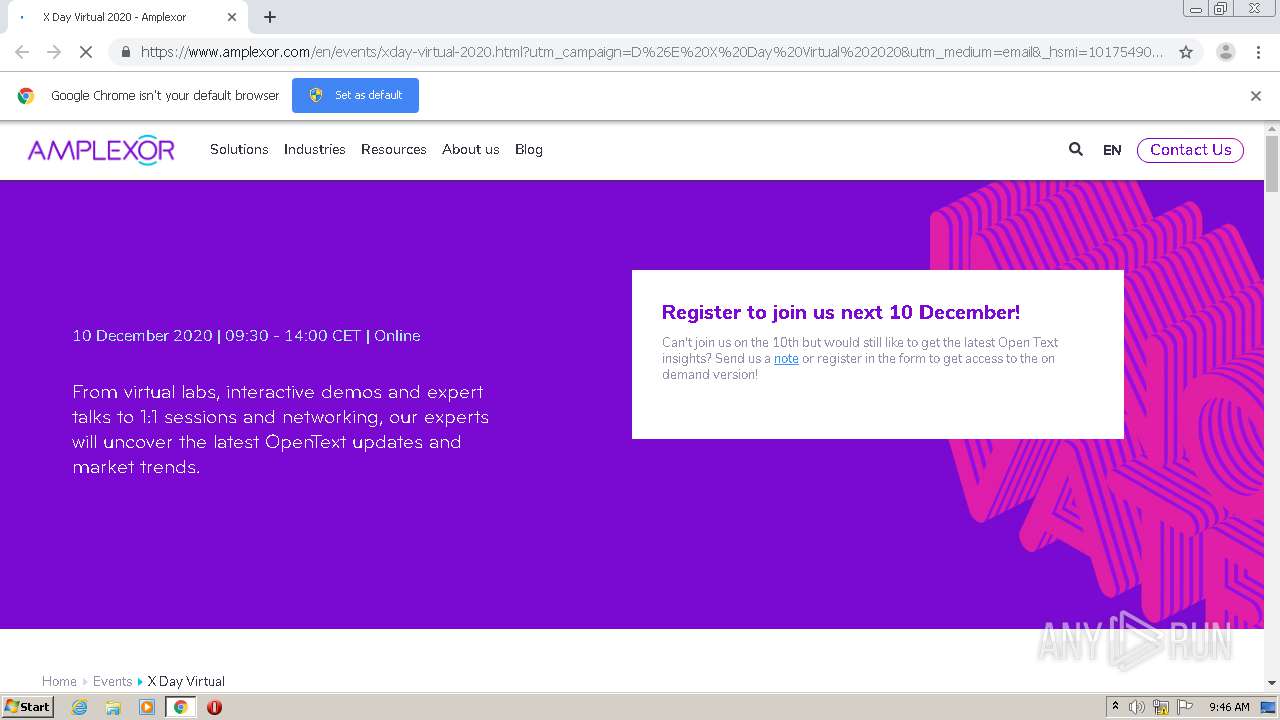Screen dimensions: 1280x720
Task: Close the X Day Virtual 2020 tab
Action: pyautogui.click(x=232, y=17)
